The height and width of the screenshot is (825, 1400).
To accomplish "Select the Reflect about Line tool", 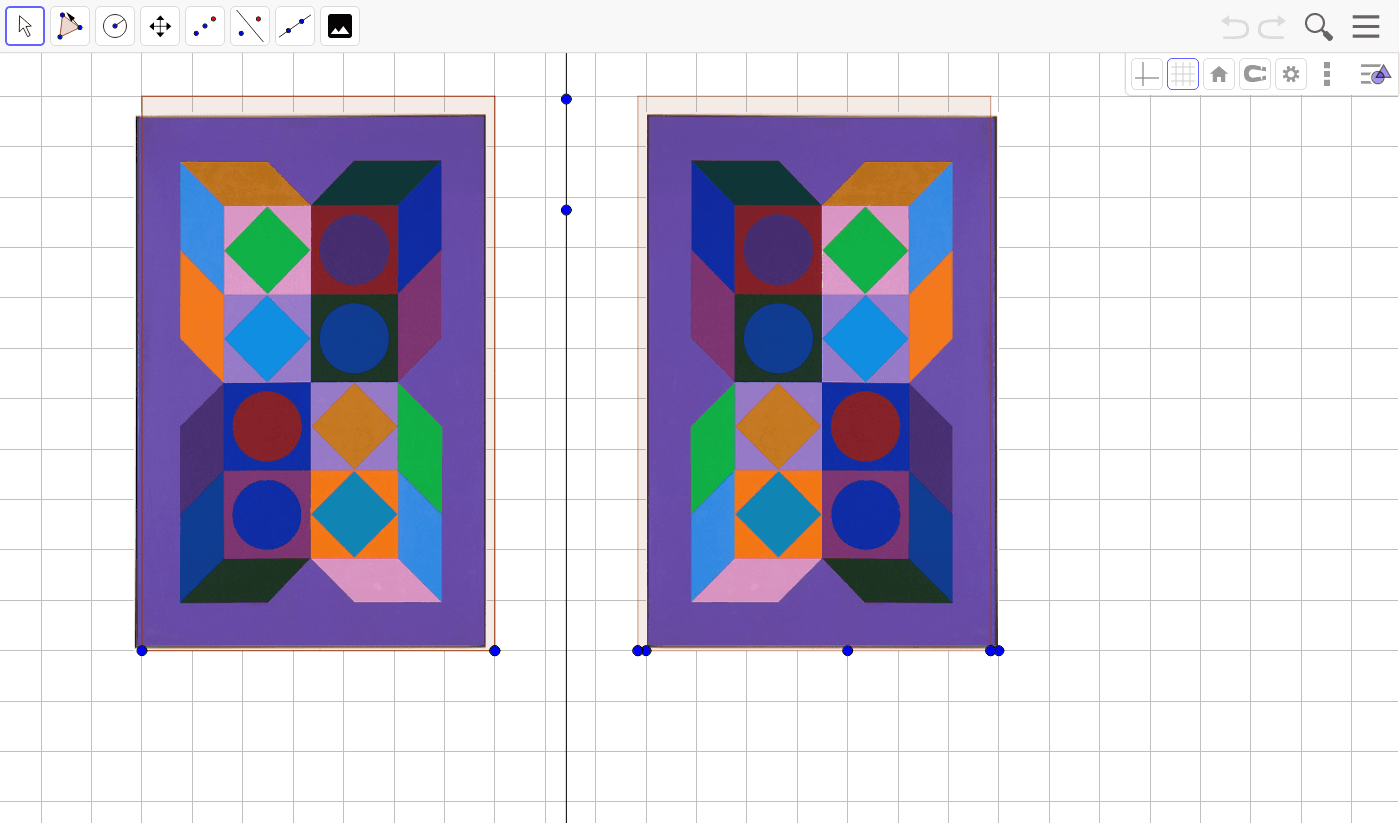I will [x=250, y=26].
